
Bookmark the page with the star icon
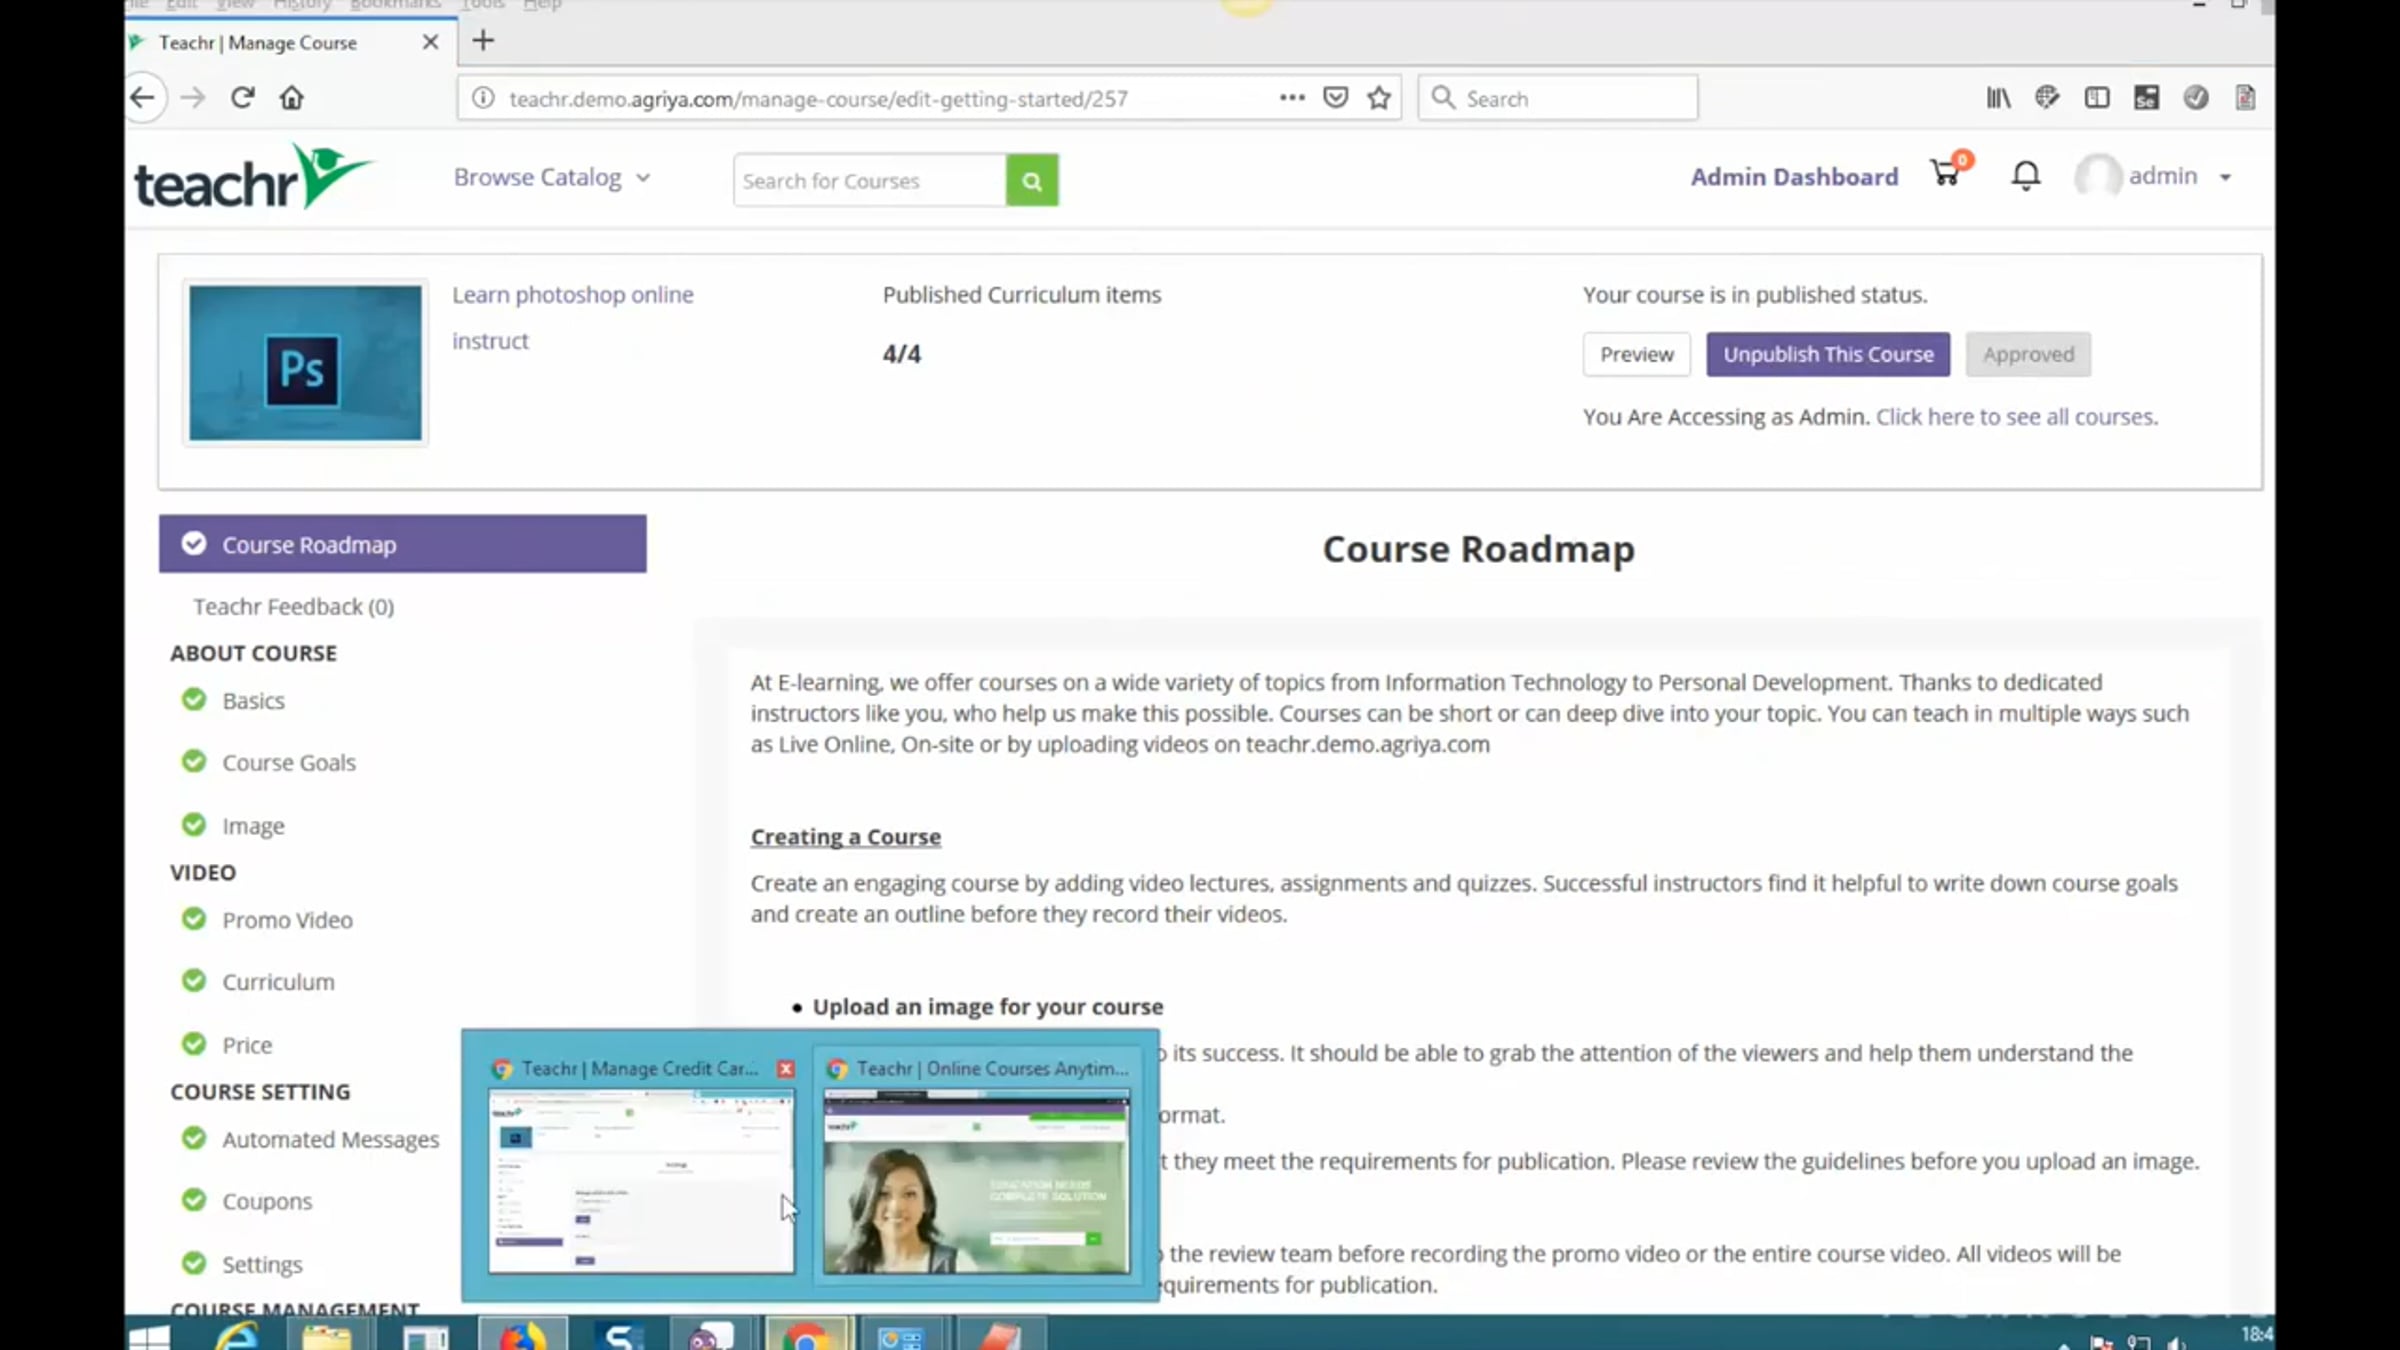1379,98
